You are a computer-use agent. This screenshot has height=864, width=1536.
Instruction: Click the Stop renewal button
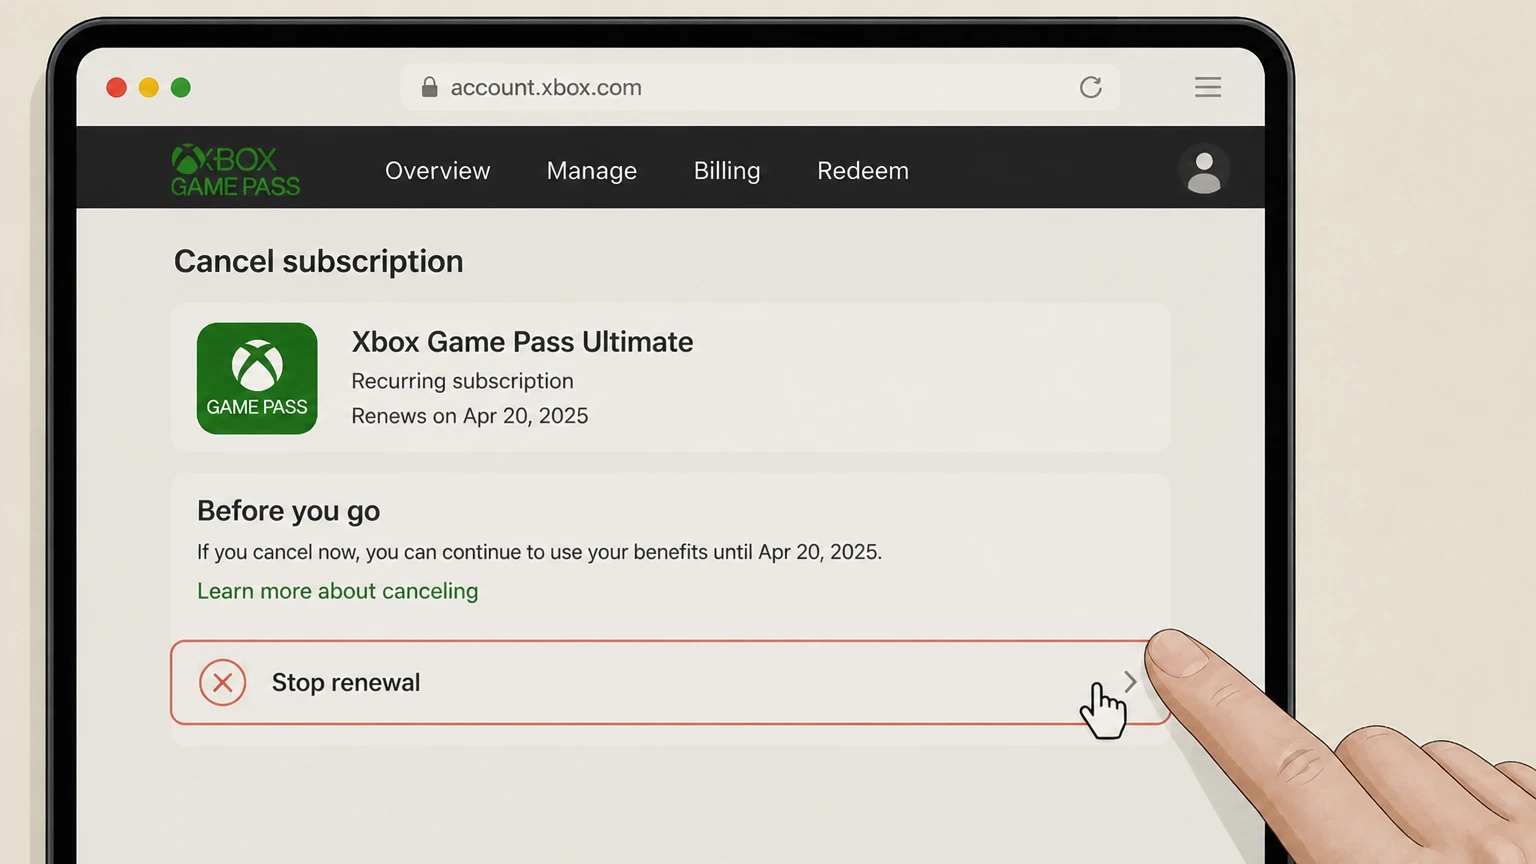coord(670,682)
